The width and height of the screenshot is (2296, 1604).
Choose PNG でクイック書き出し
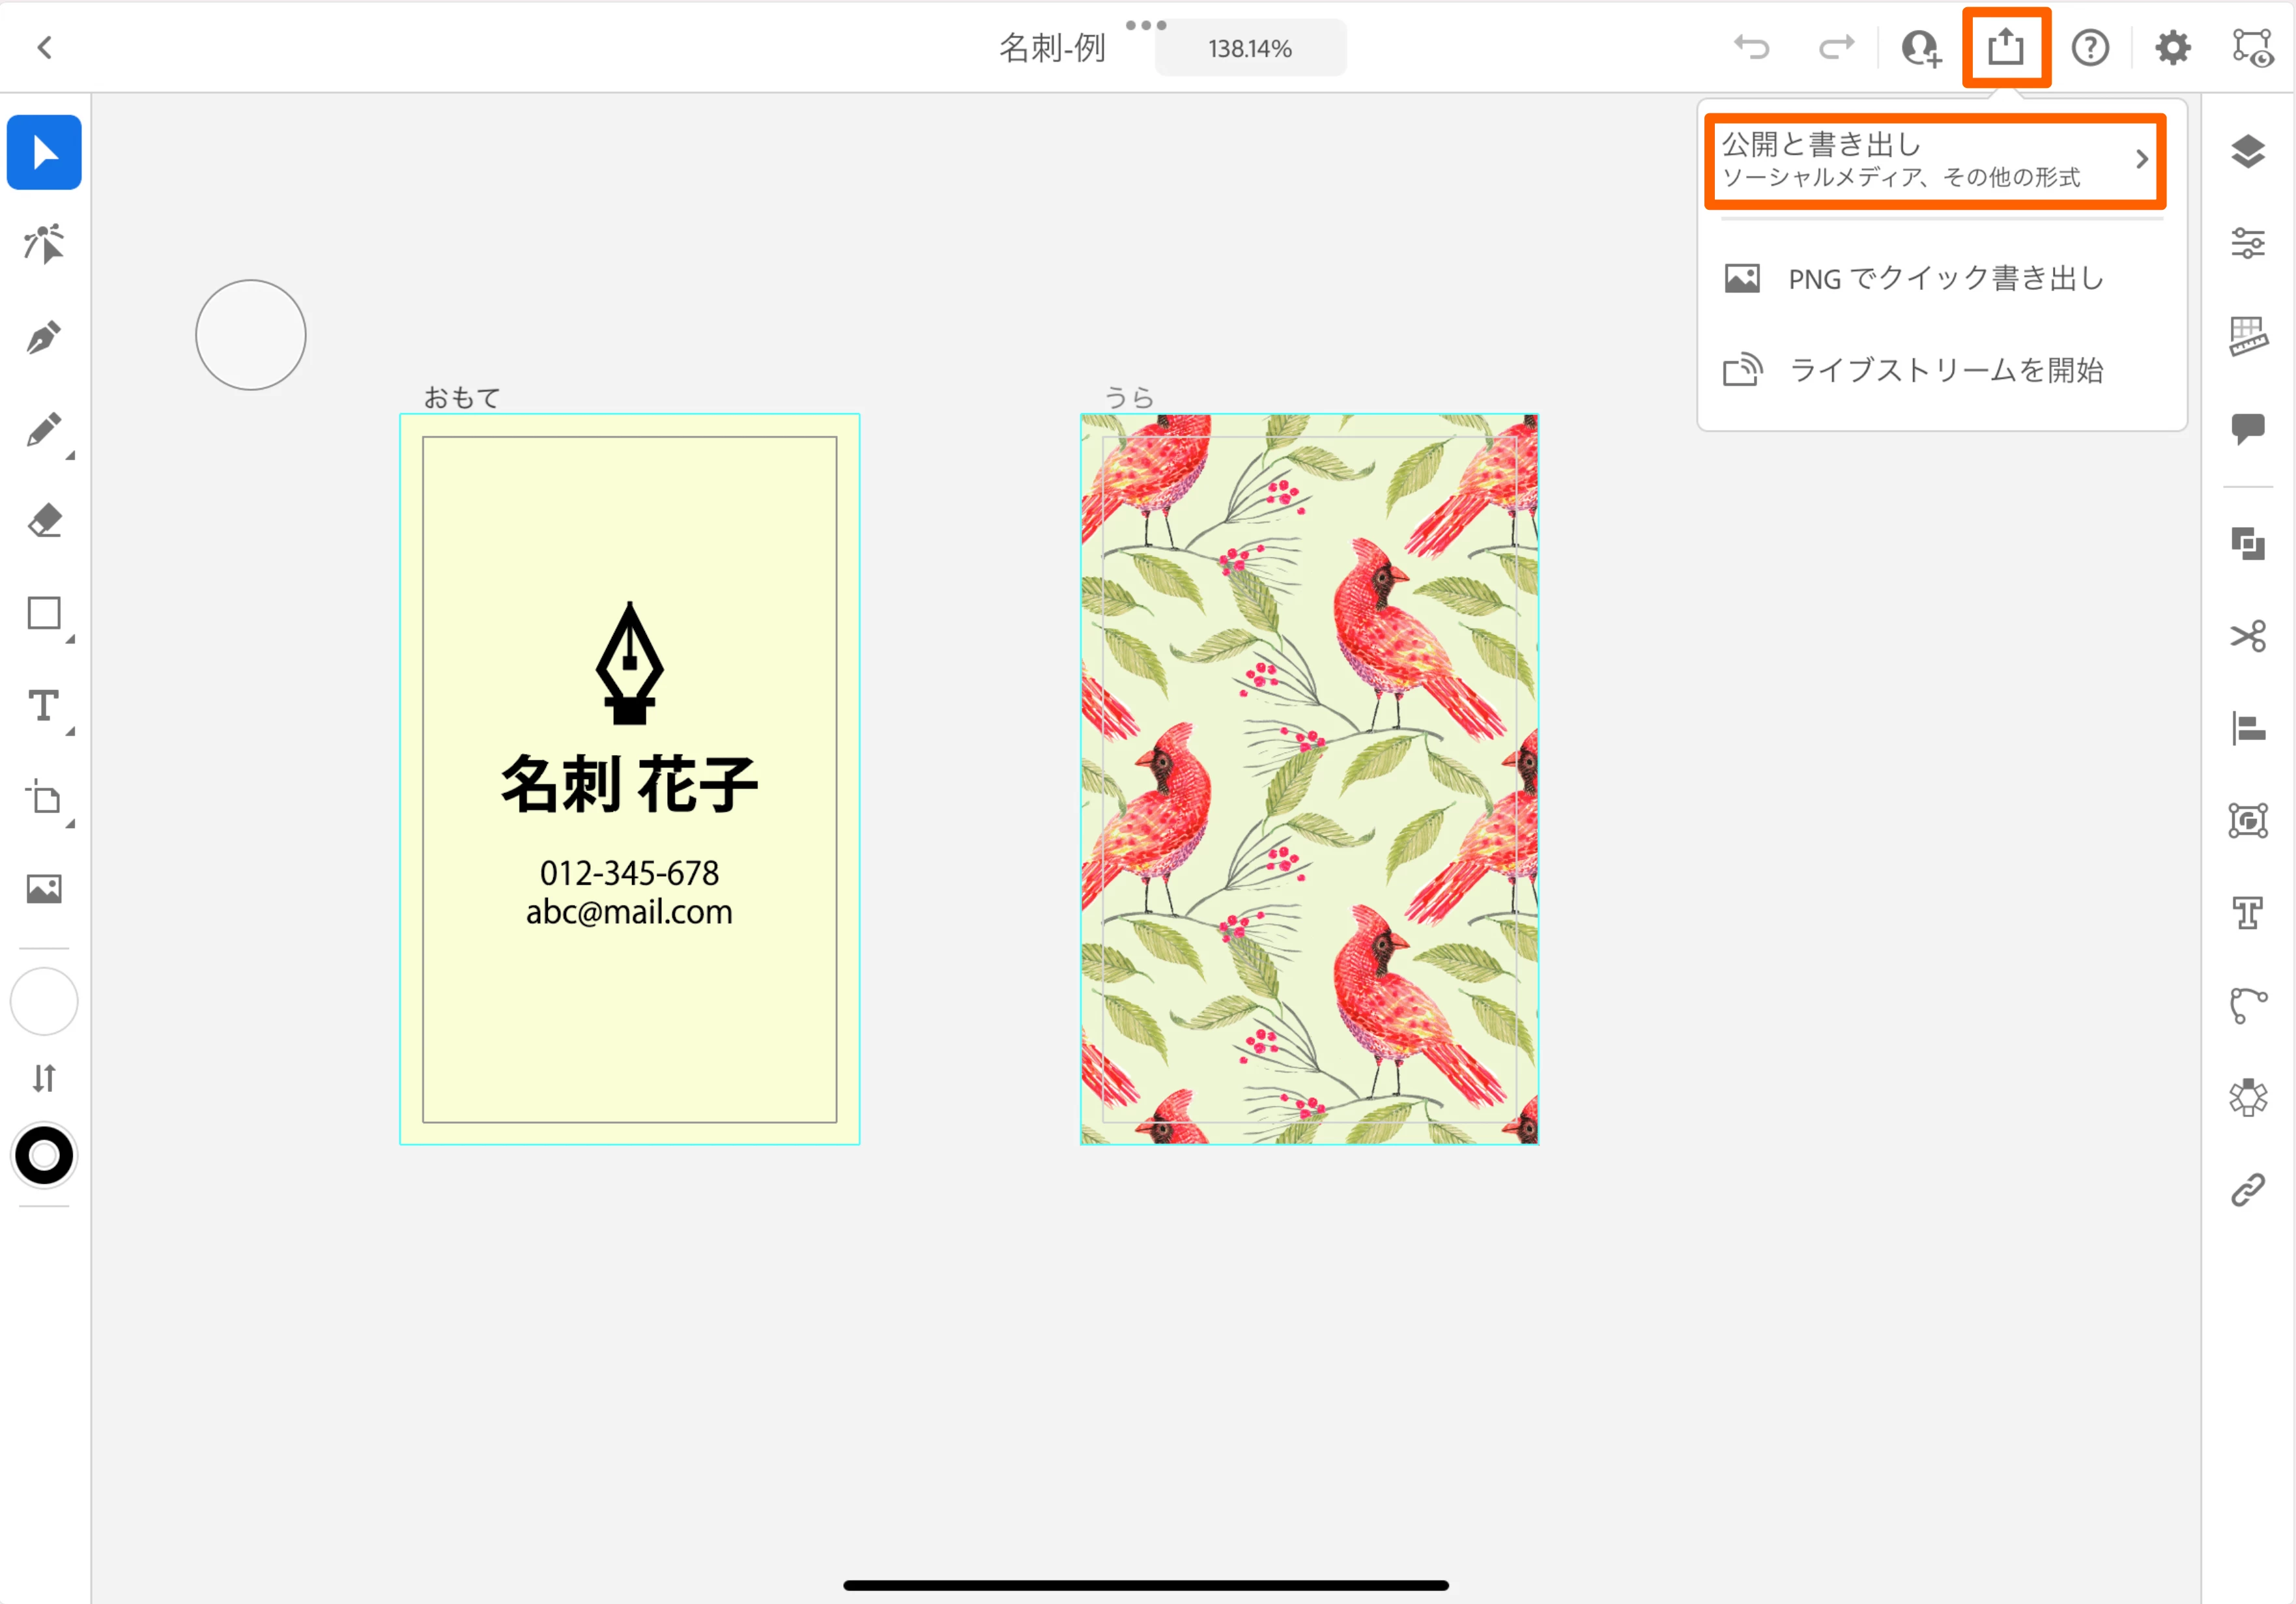point(1945,278)
